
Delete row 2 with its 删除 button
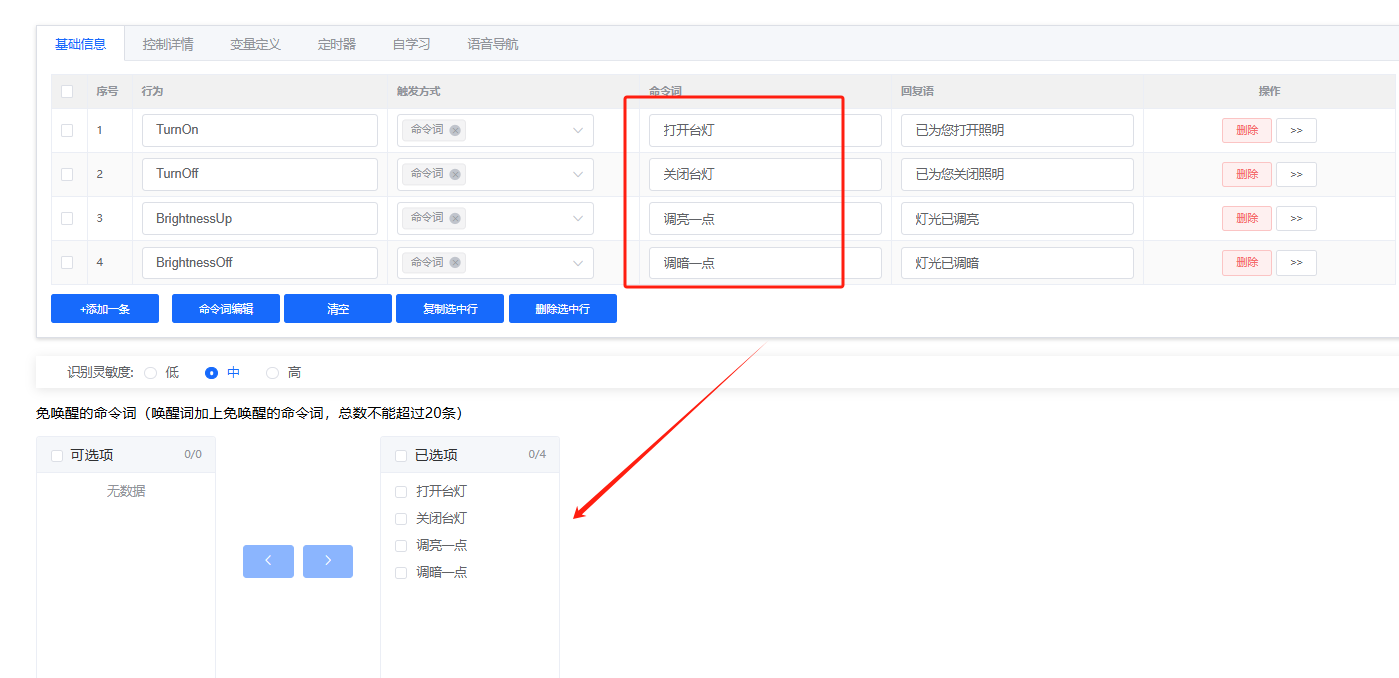pos(1246,174)
